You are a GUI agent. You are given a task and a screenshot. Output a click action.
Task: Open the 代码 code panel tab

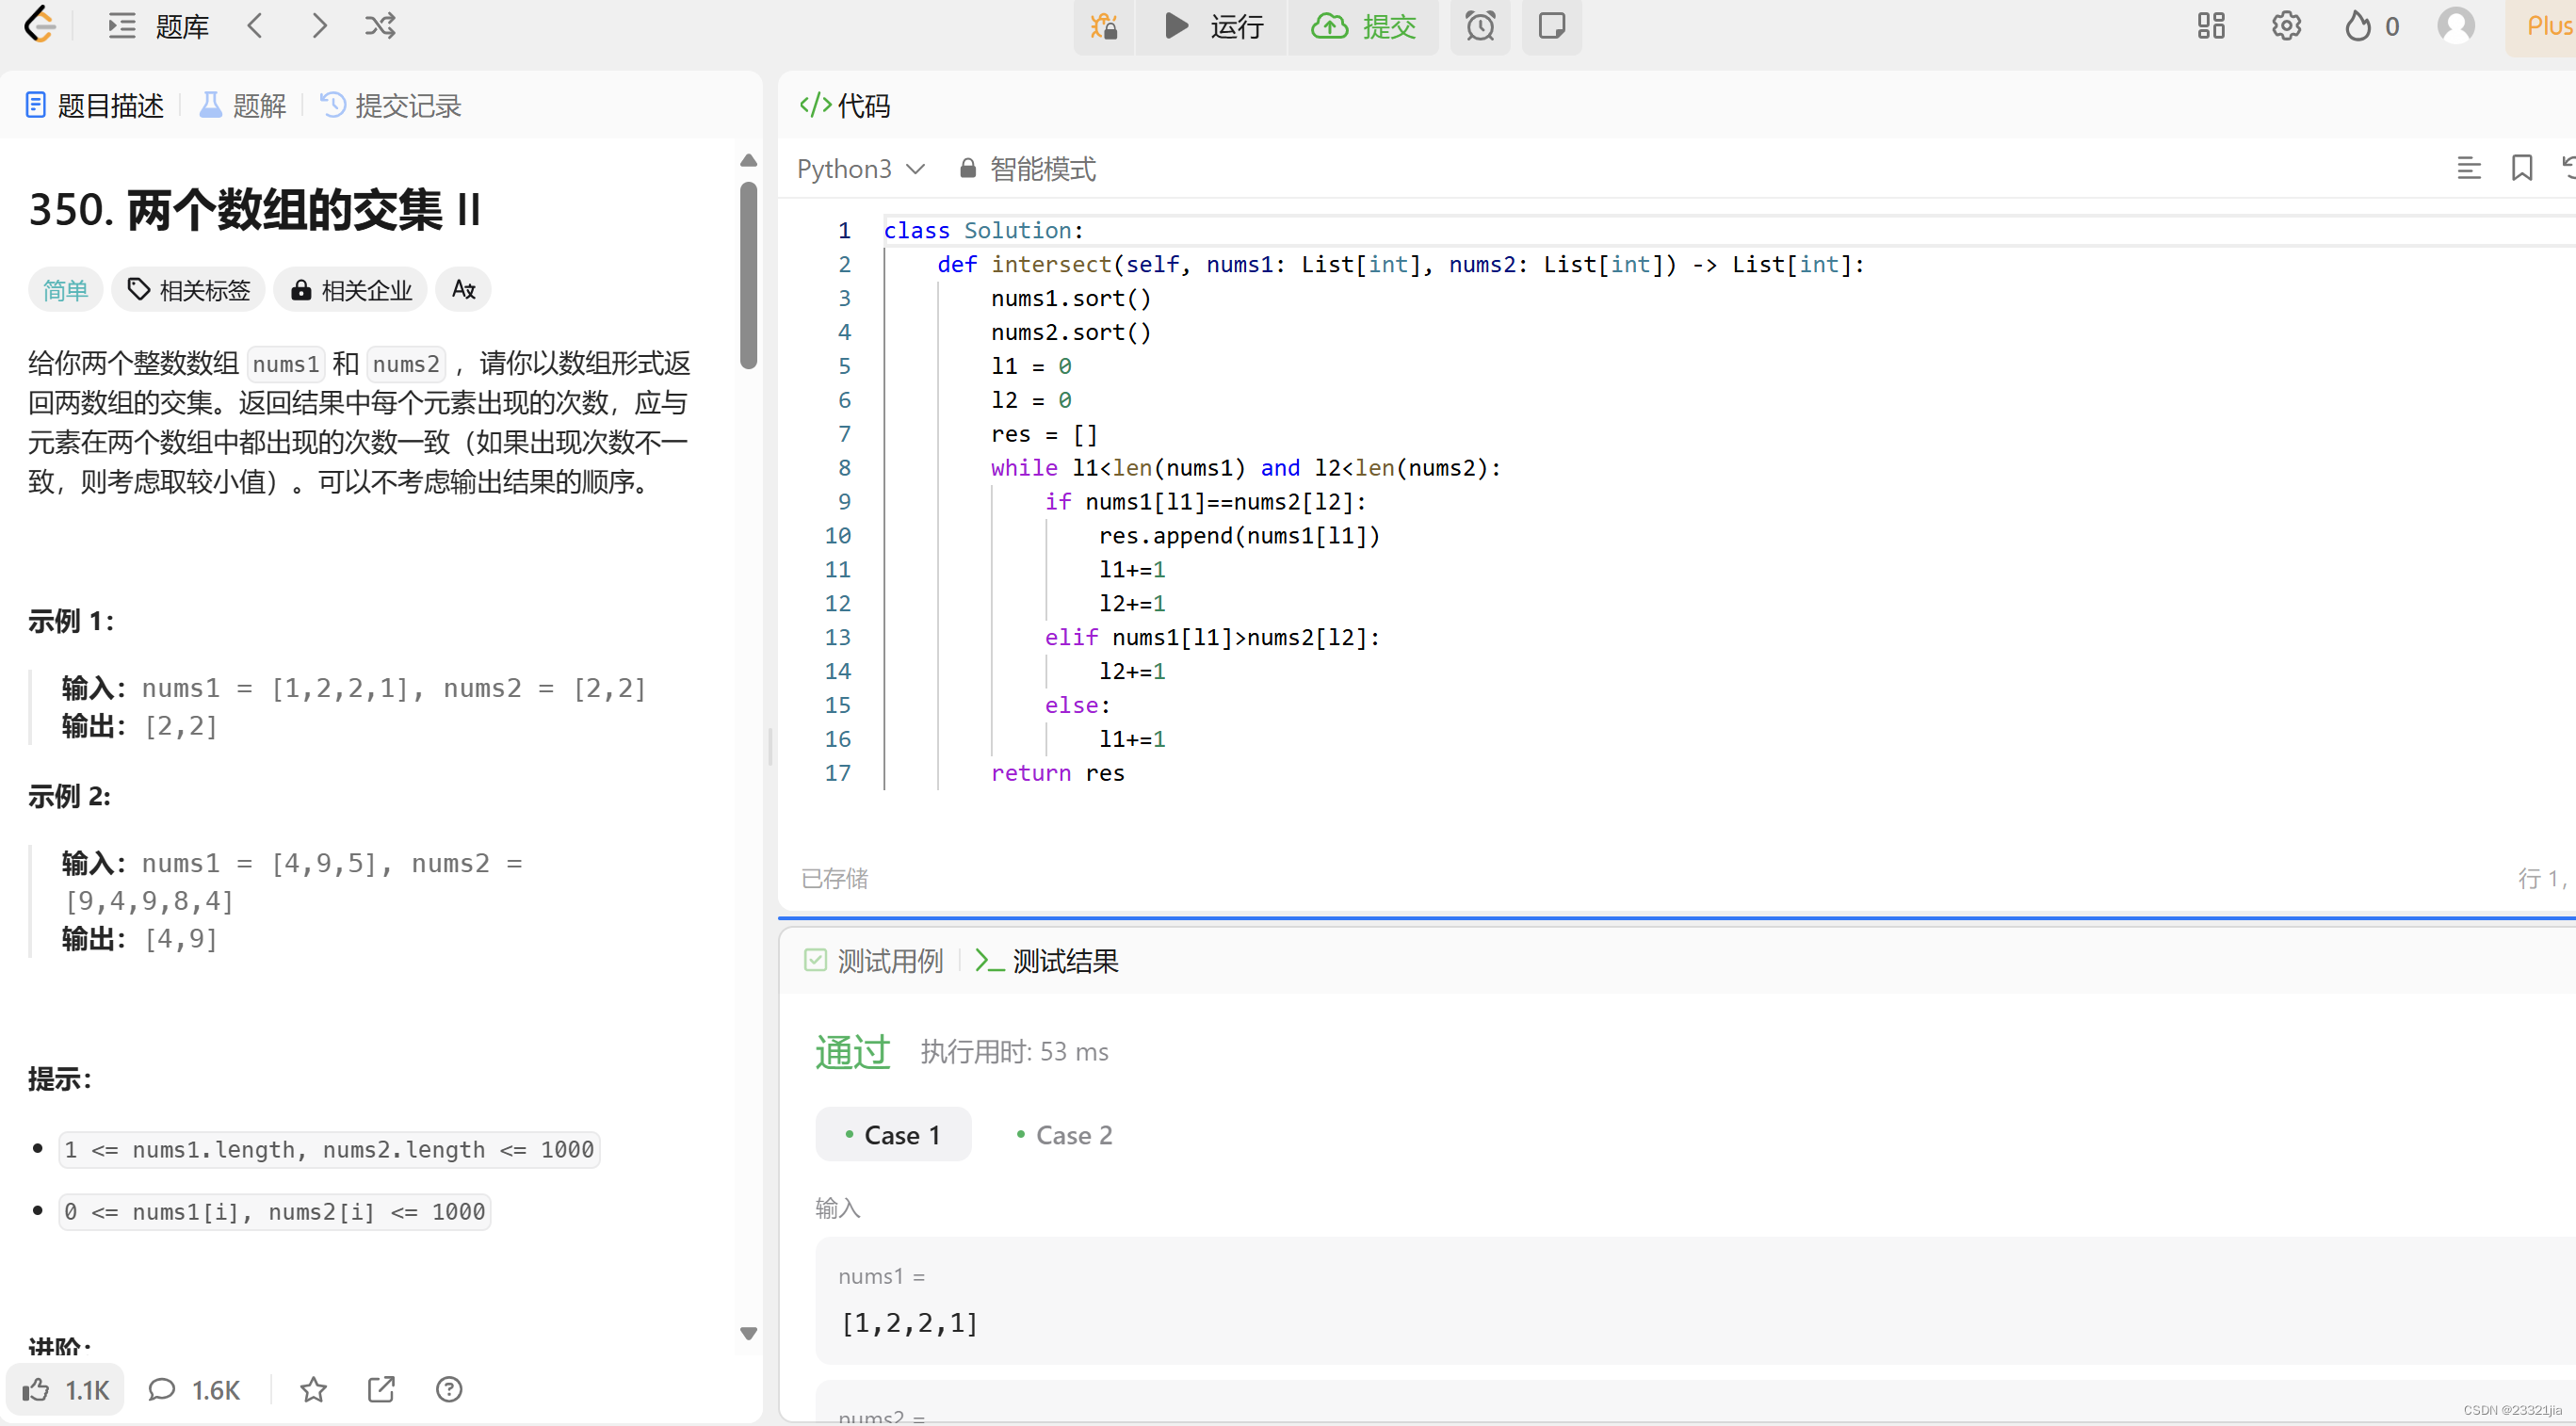click(x=845, y=105)
